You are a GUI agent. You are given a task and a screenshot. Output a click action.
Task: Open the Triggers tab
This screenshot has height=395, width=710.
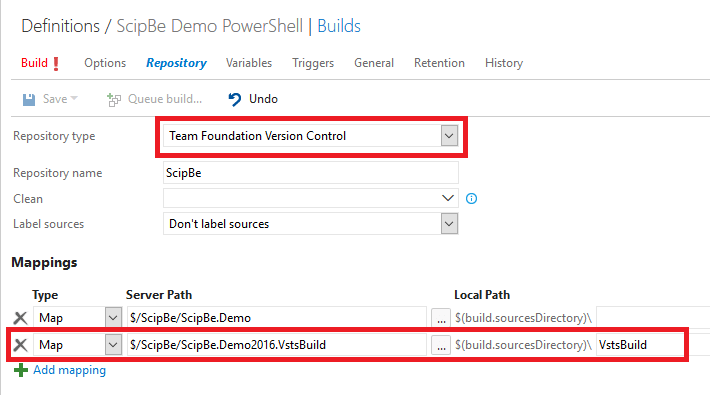pos(313,63)
